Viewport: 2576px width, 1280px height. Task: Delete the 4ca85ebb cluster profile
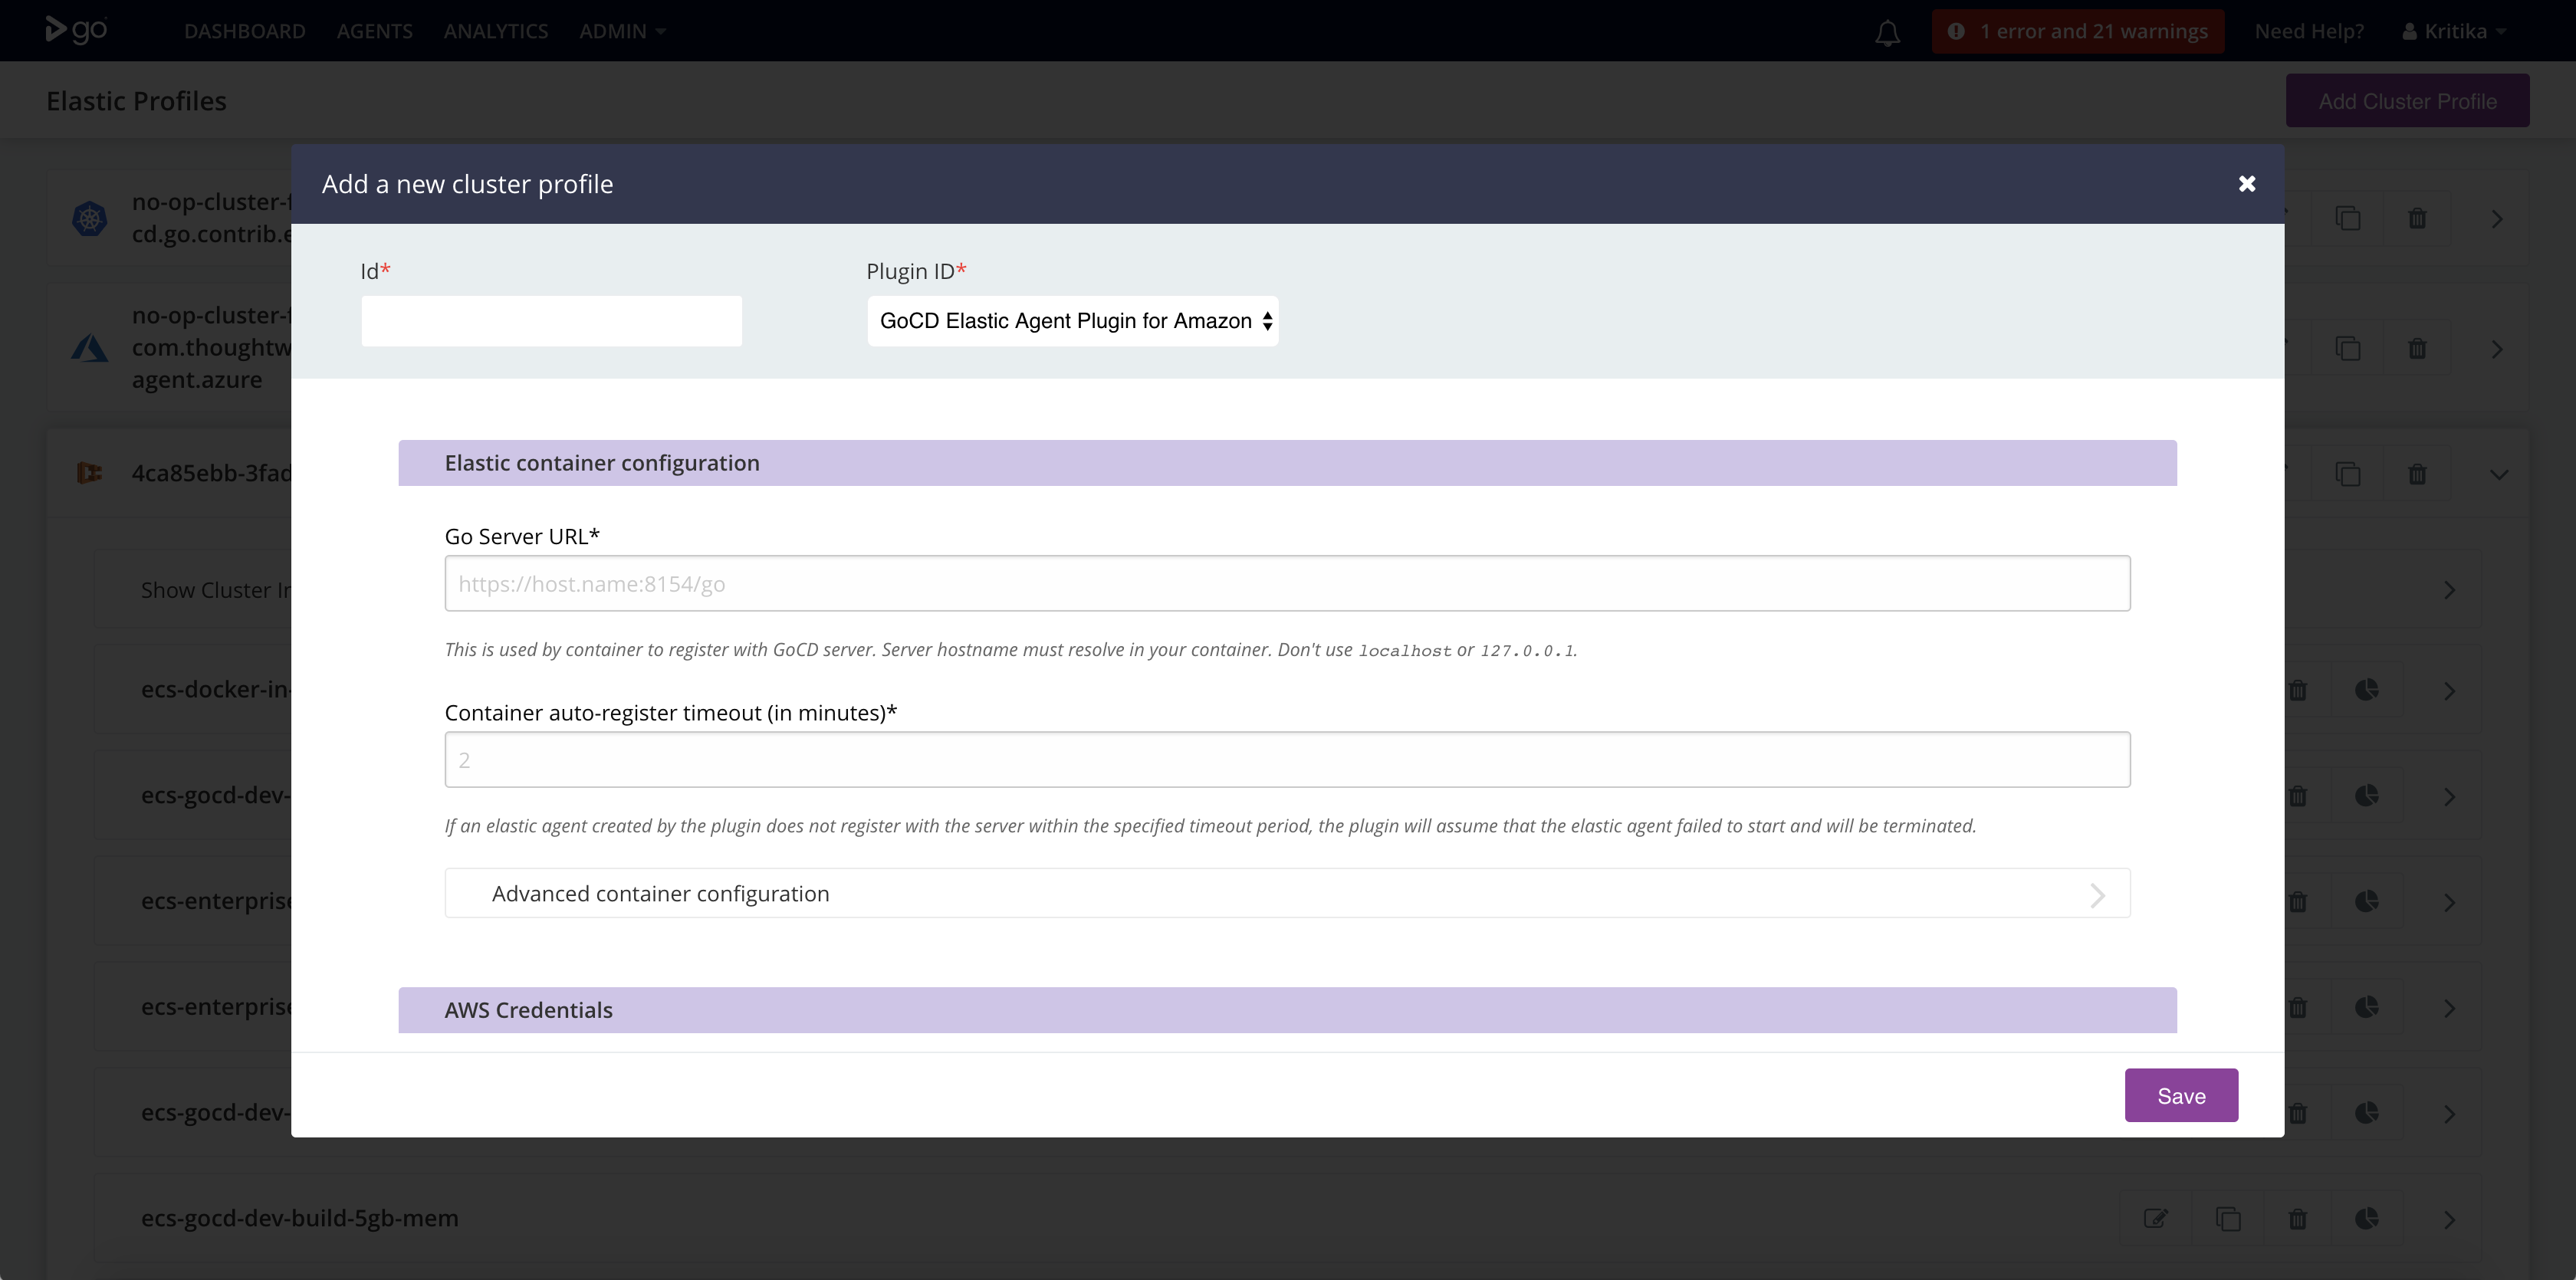tap(2417, 474)
